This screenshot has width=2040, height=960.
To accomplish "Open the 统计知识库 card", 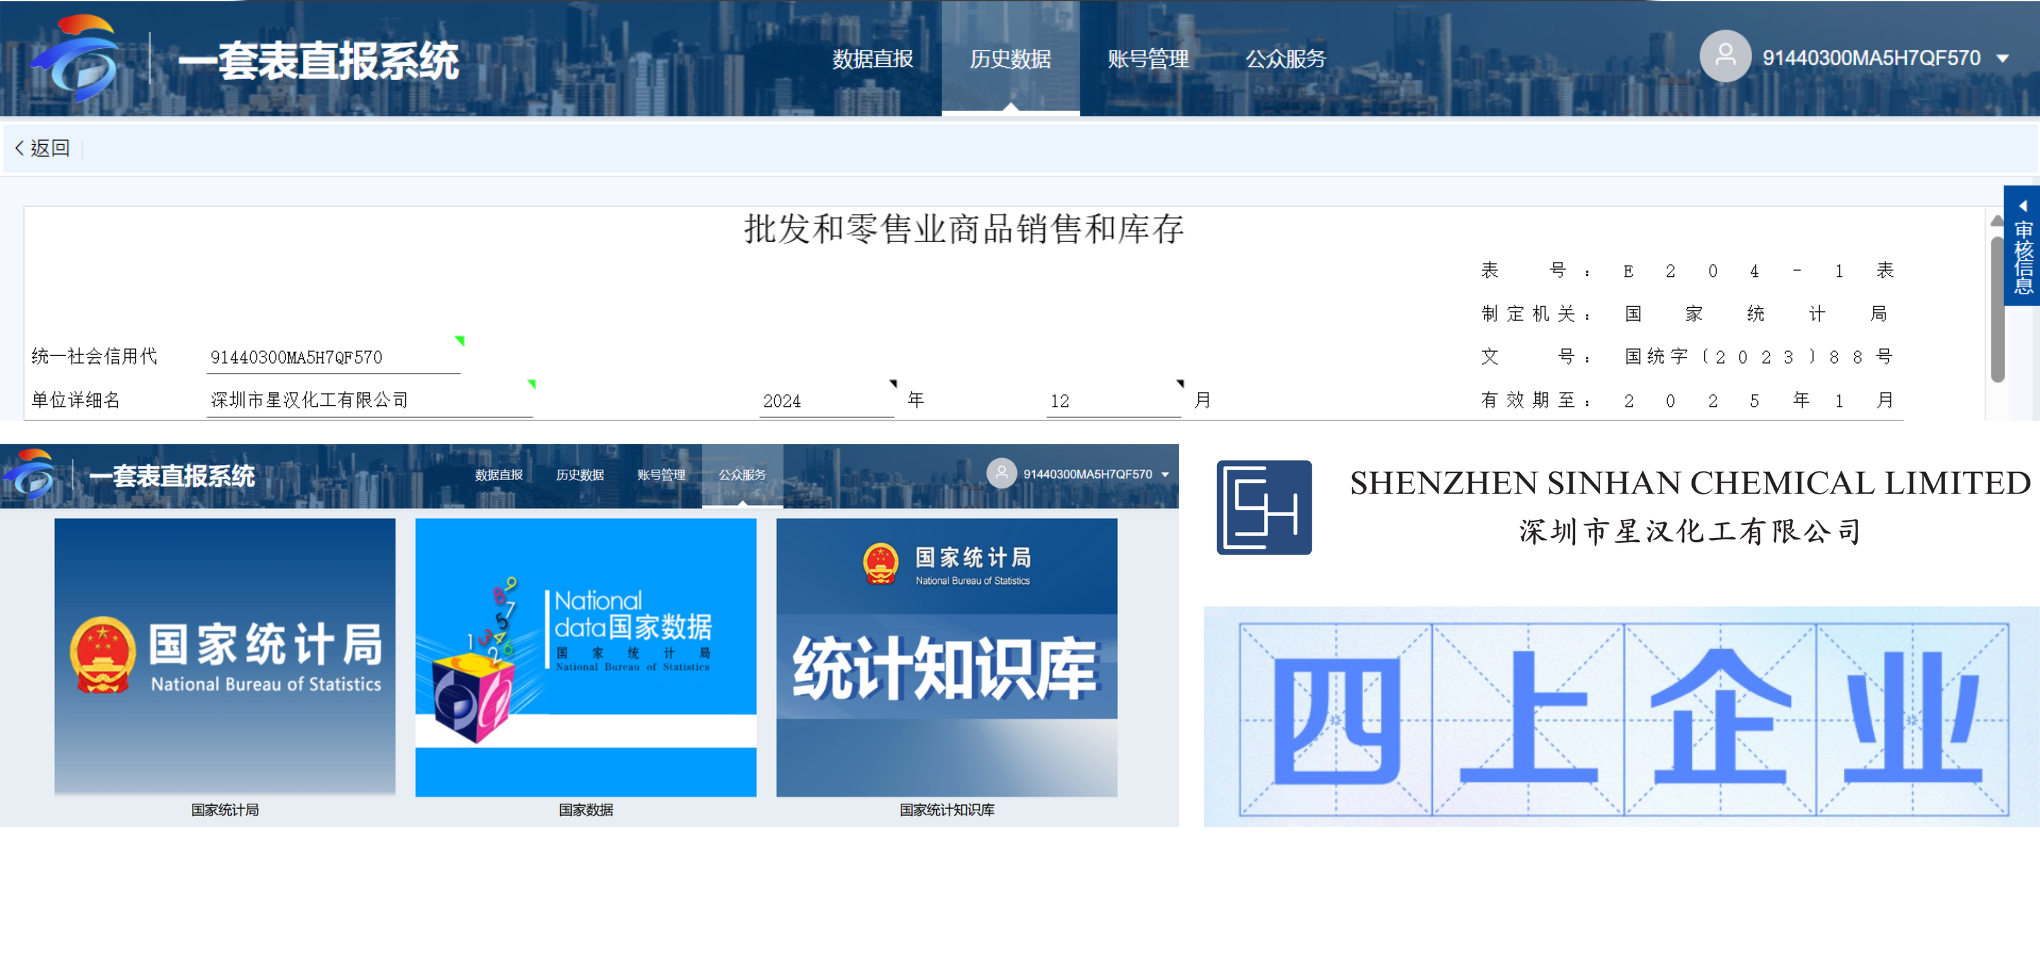I will click(x=947, y=656).
